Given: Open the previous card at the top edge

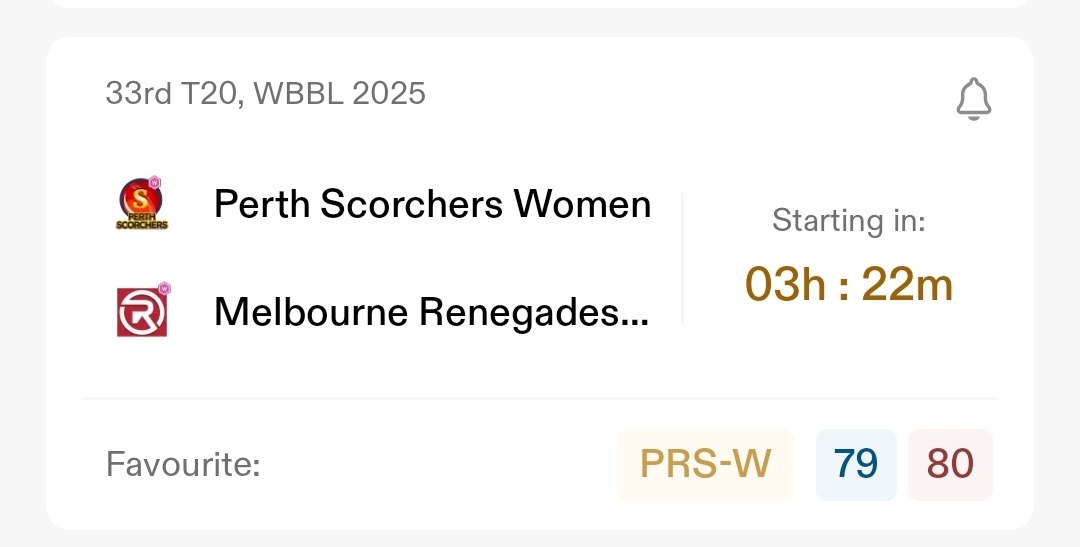Looking at the screenshot, I should click(x=540, y=4).
